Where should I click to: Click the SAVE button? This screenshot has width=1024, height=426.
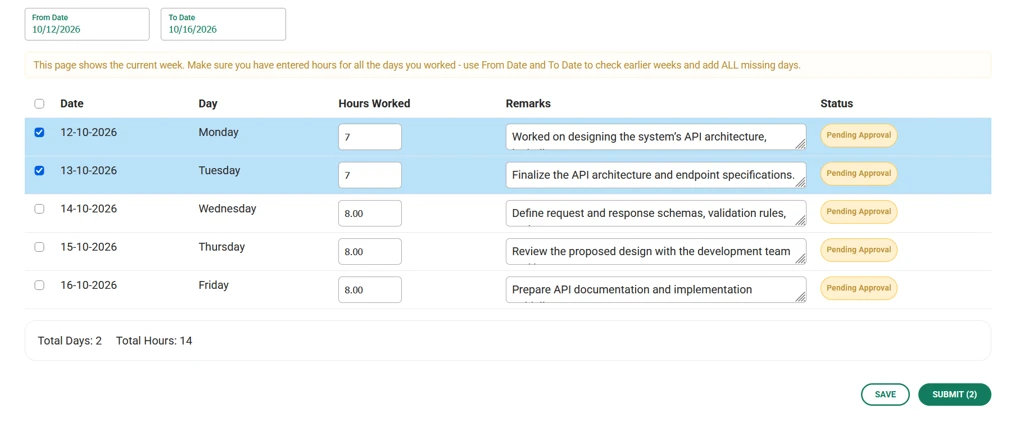pyautogui.click(x=885, y=395)
